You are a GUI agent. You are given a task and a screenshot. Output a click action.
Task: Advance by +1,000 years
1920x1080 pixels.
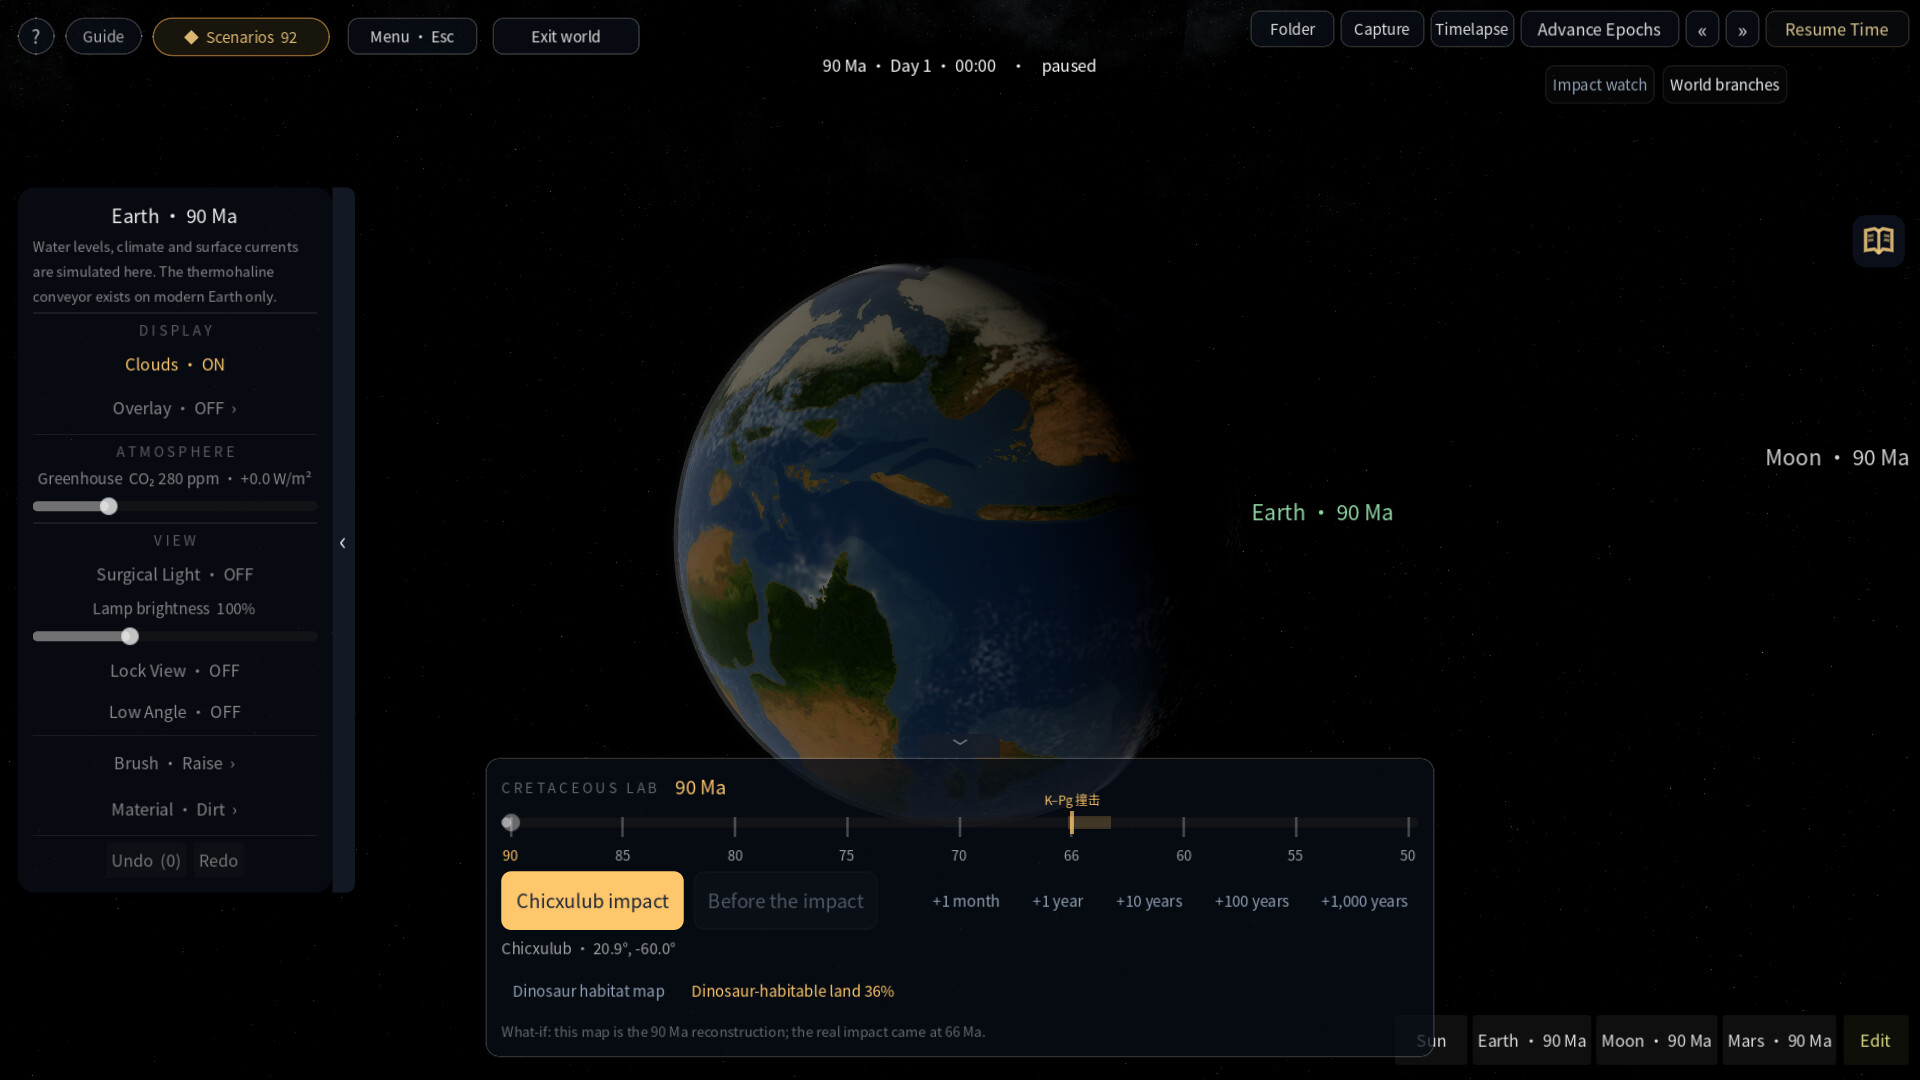pyautogui.click(x=1364, y=901)
